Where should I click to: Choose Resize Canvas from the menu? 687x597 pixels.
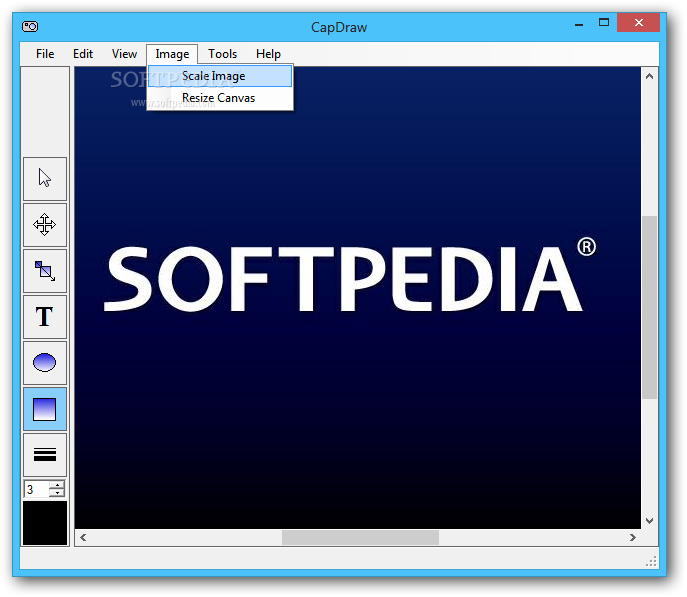(x=220, y=98)
